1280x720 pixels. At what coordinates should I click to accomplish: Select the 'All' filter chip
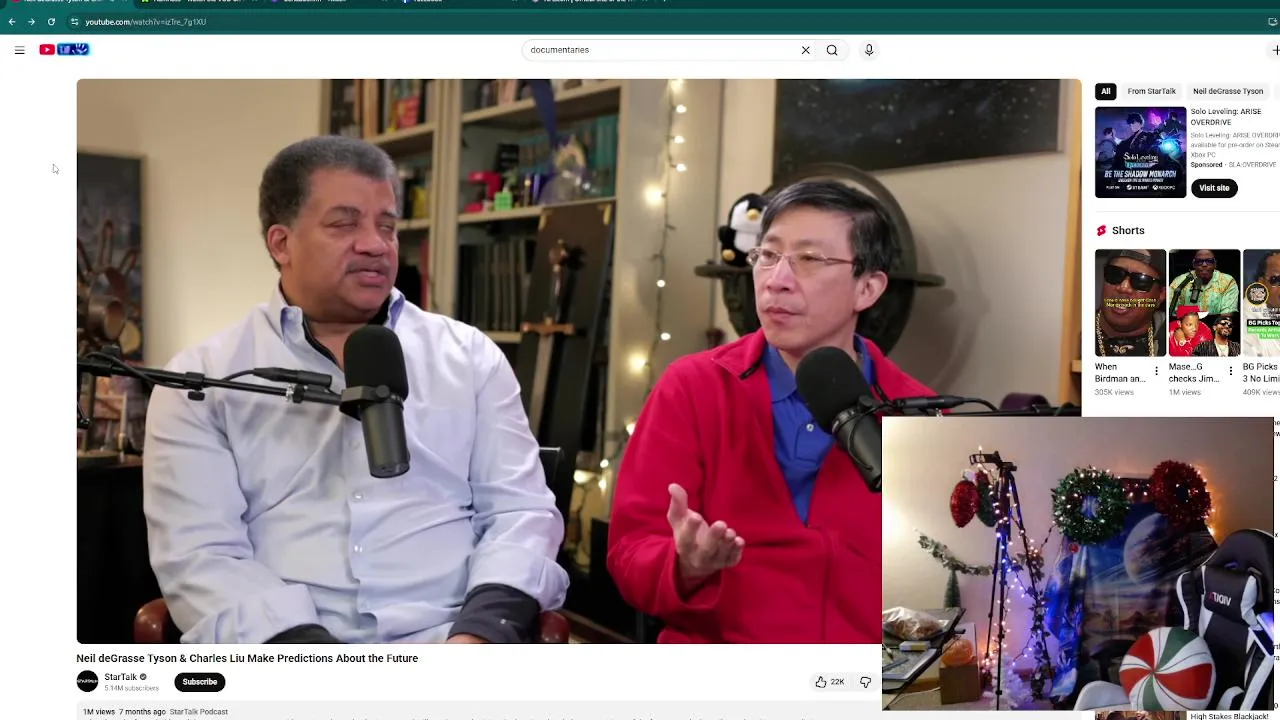[1106, 91]
